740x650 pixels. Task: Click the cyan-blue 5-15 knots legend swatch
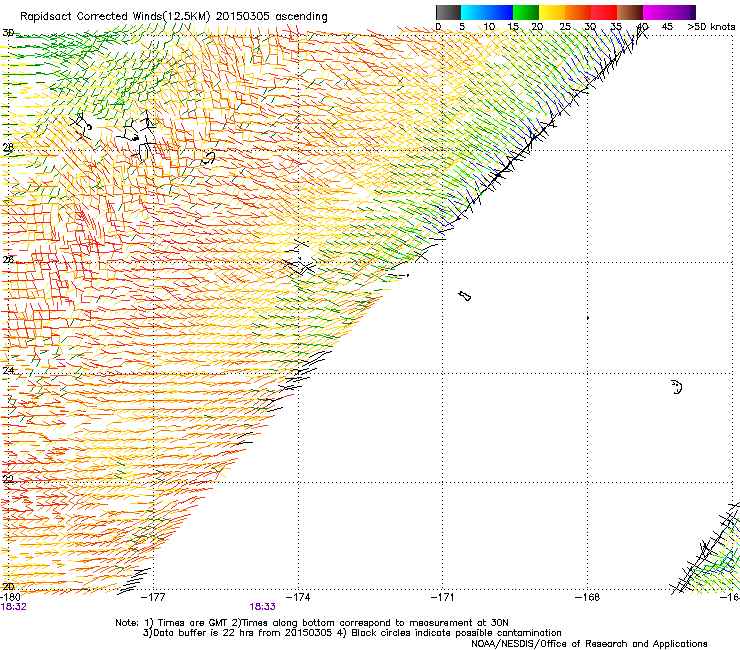(x=487, y=12)
